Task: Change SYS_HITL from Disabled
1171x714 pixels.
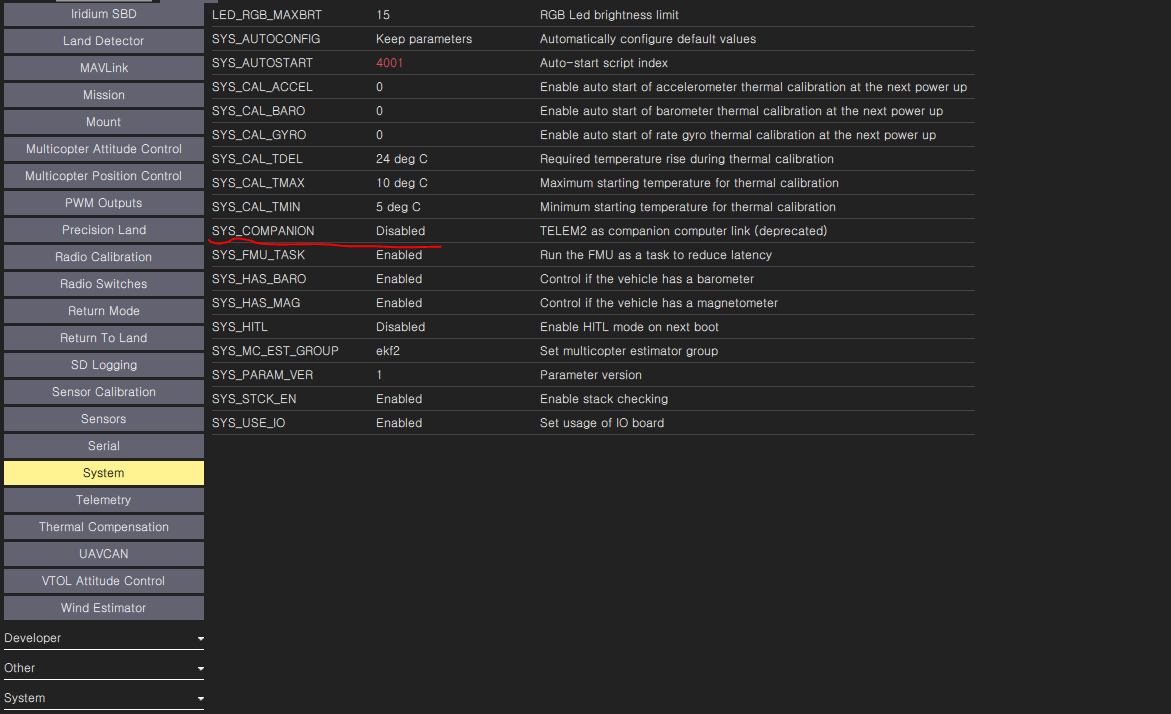Action: click(400, 326)
